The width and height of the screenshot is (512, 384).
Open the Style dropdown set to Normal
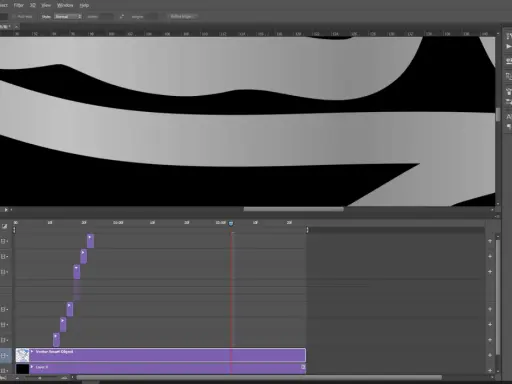coord(68,16)
